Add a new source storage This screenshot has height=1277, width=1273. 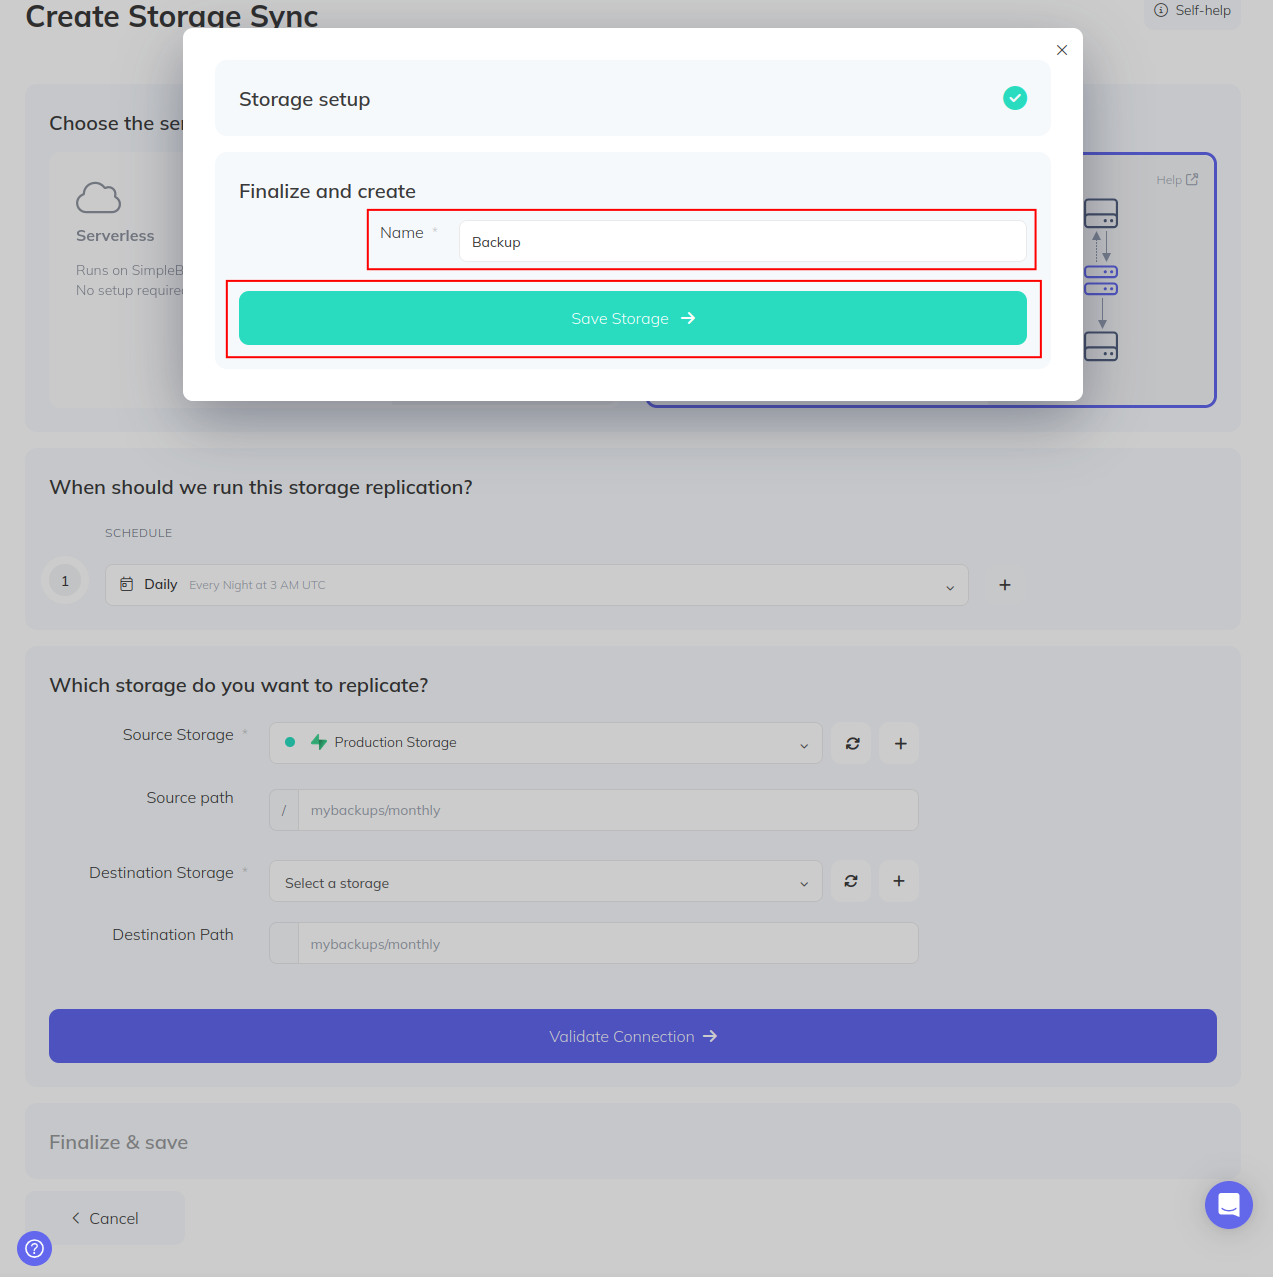click(900, 743)
